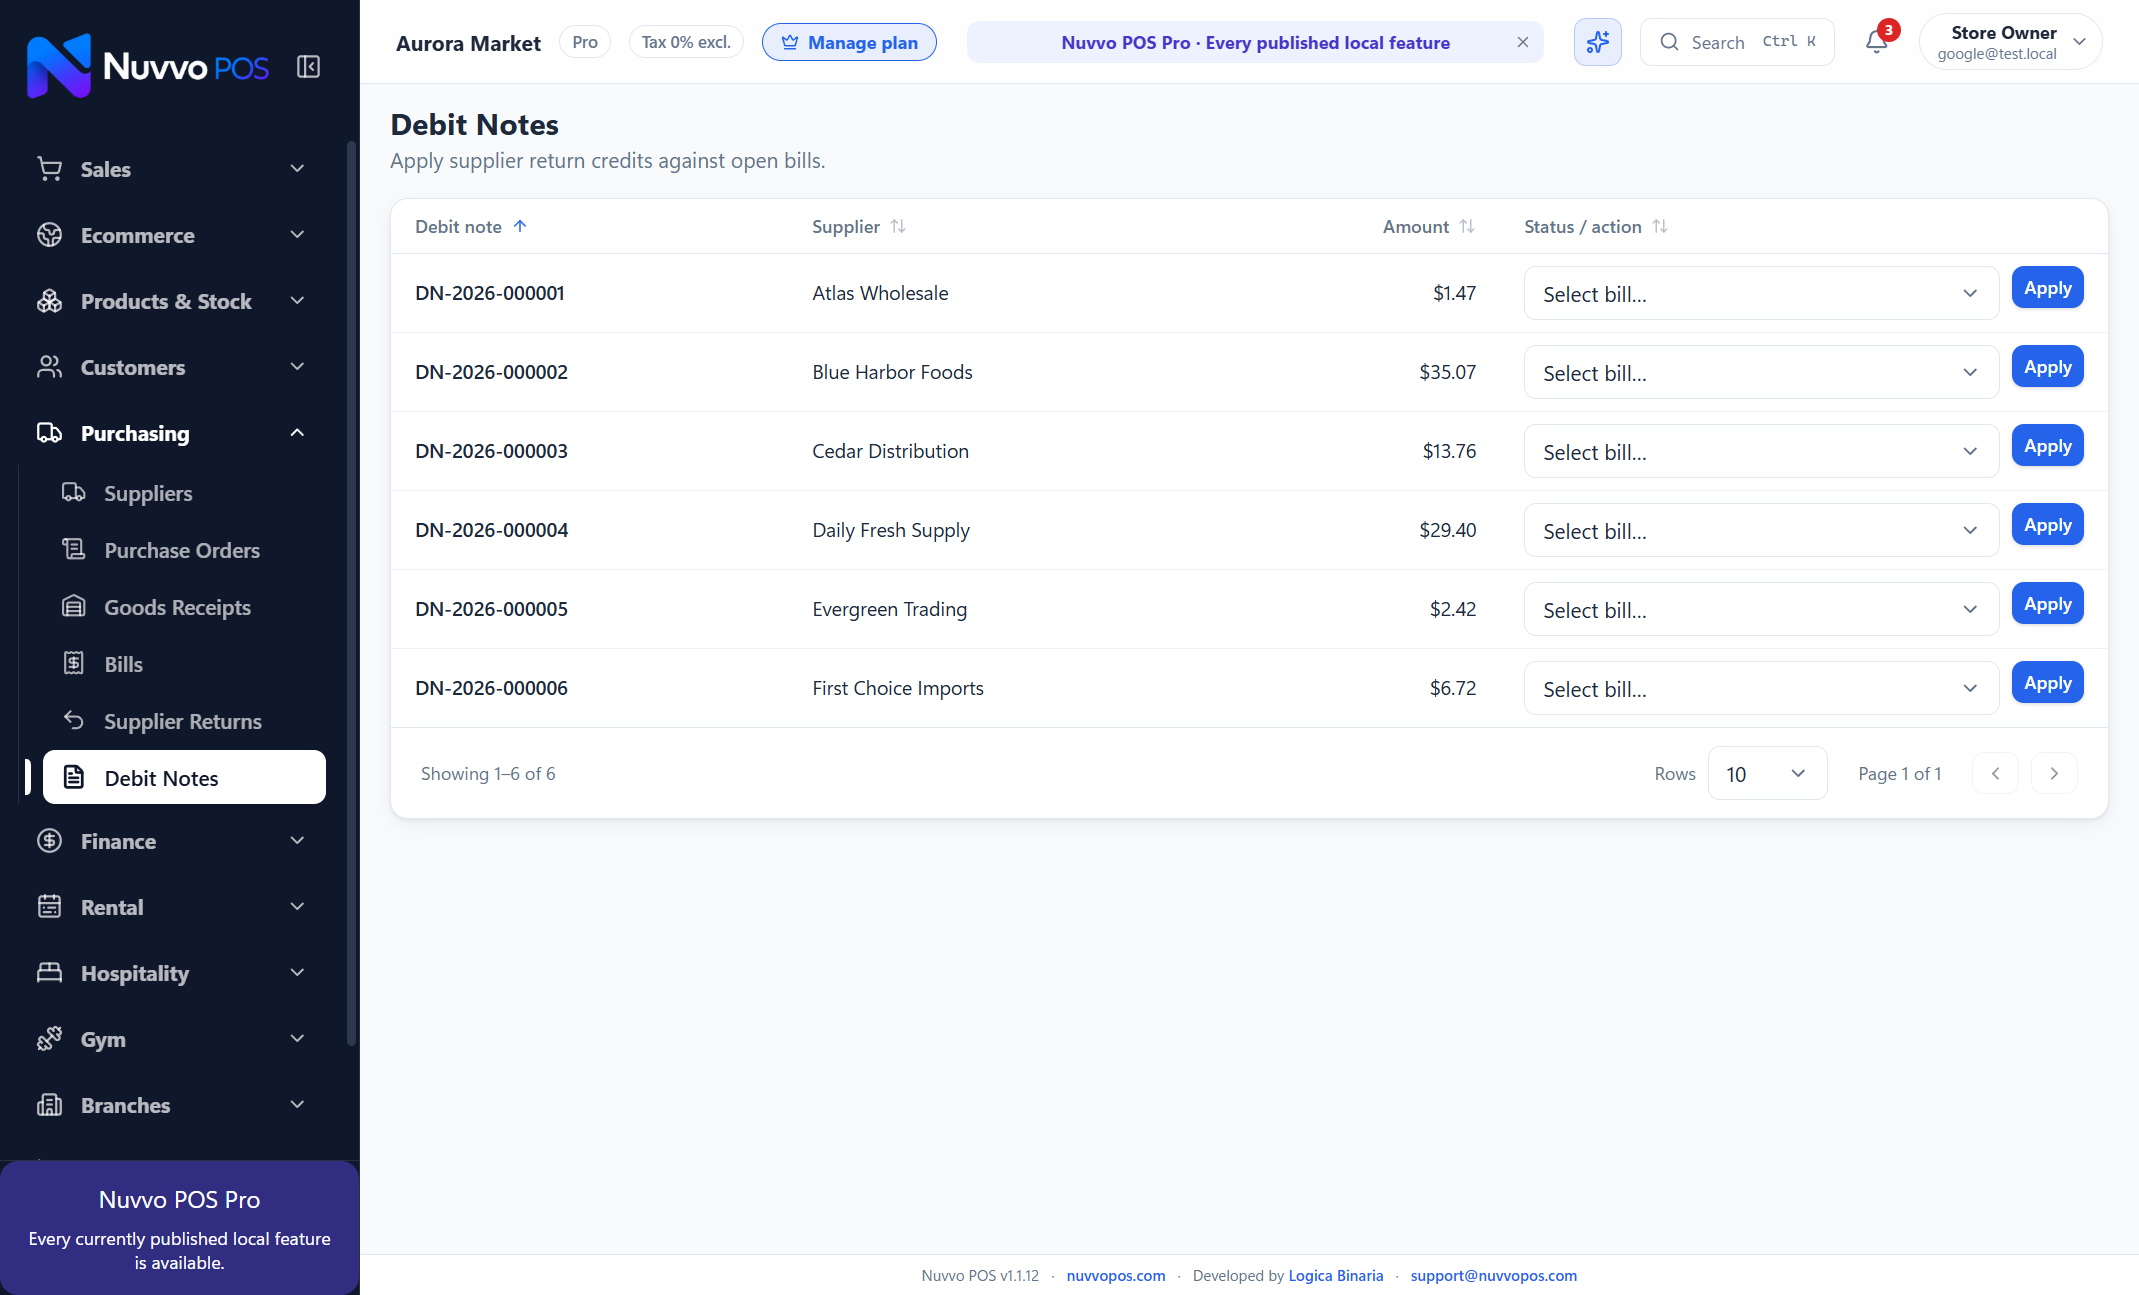Click Manage plan button

849,42
